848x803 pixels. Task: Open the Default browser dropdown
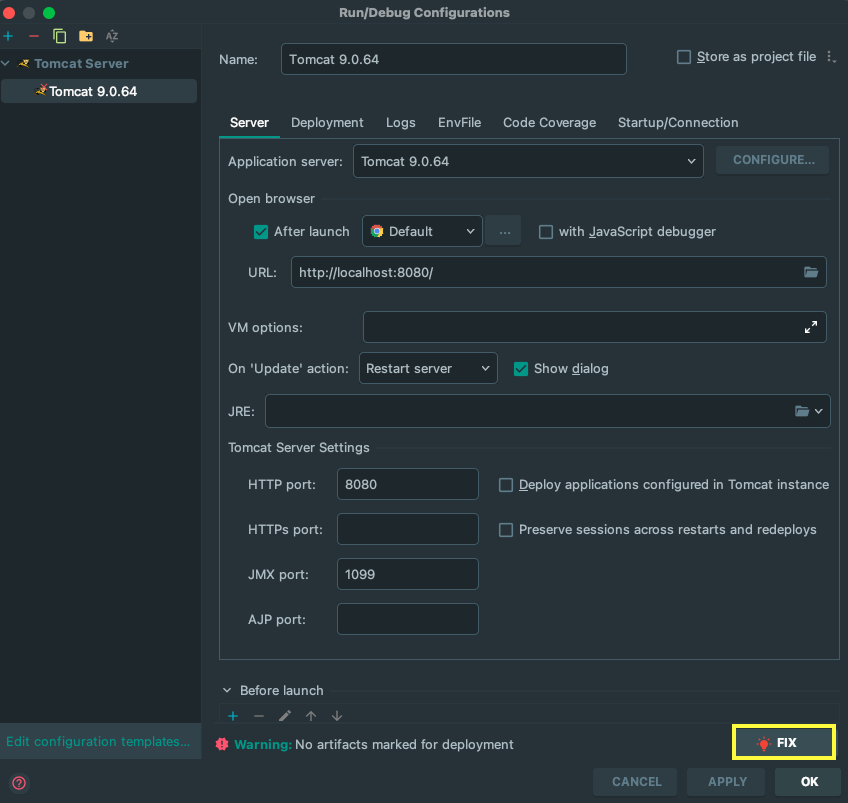pos(422,231)
